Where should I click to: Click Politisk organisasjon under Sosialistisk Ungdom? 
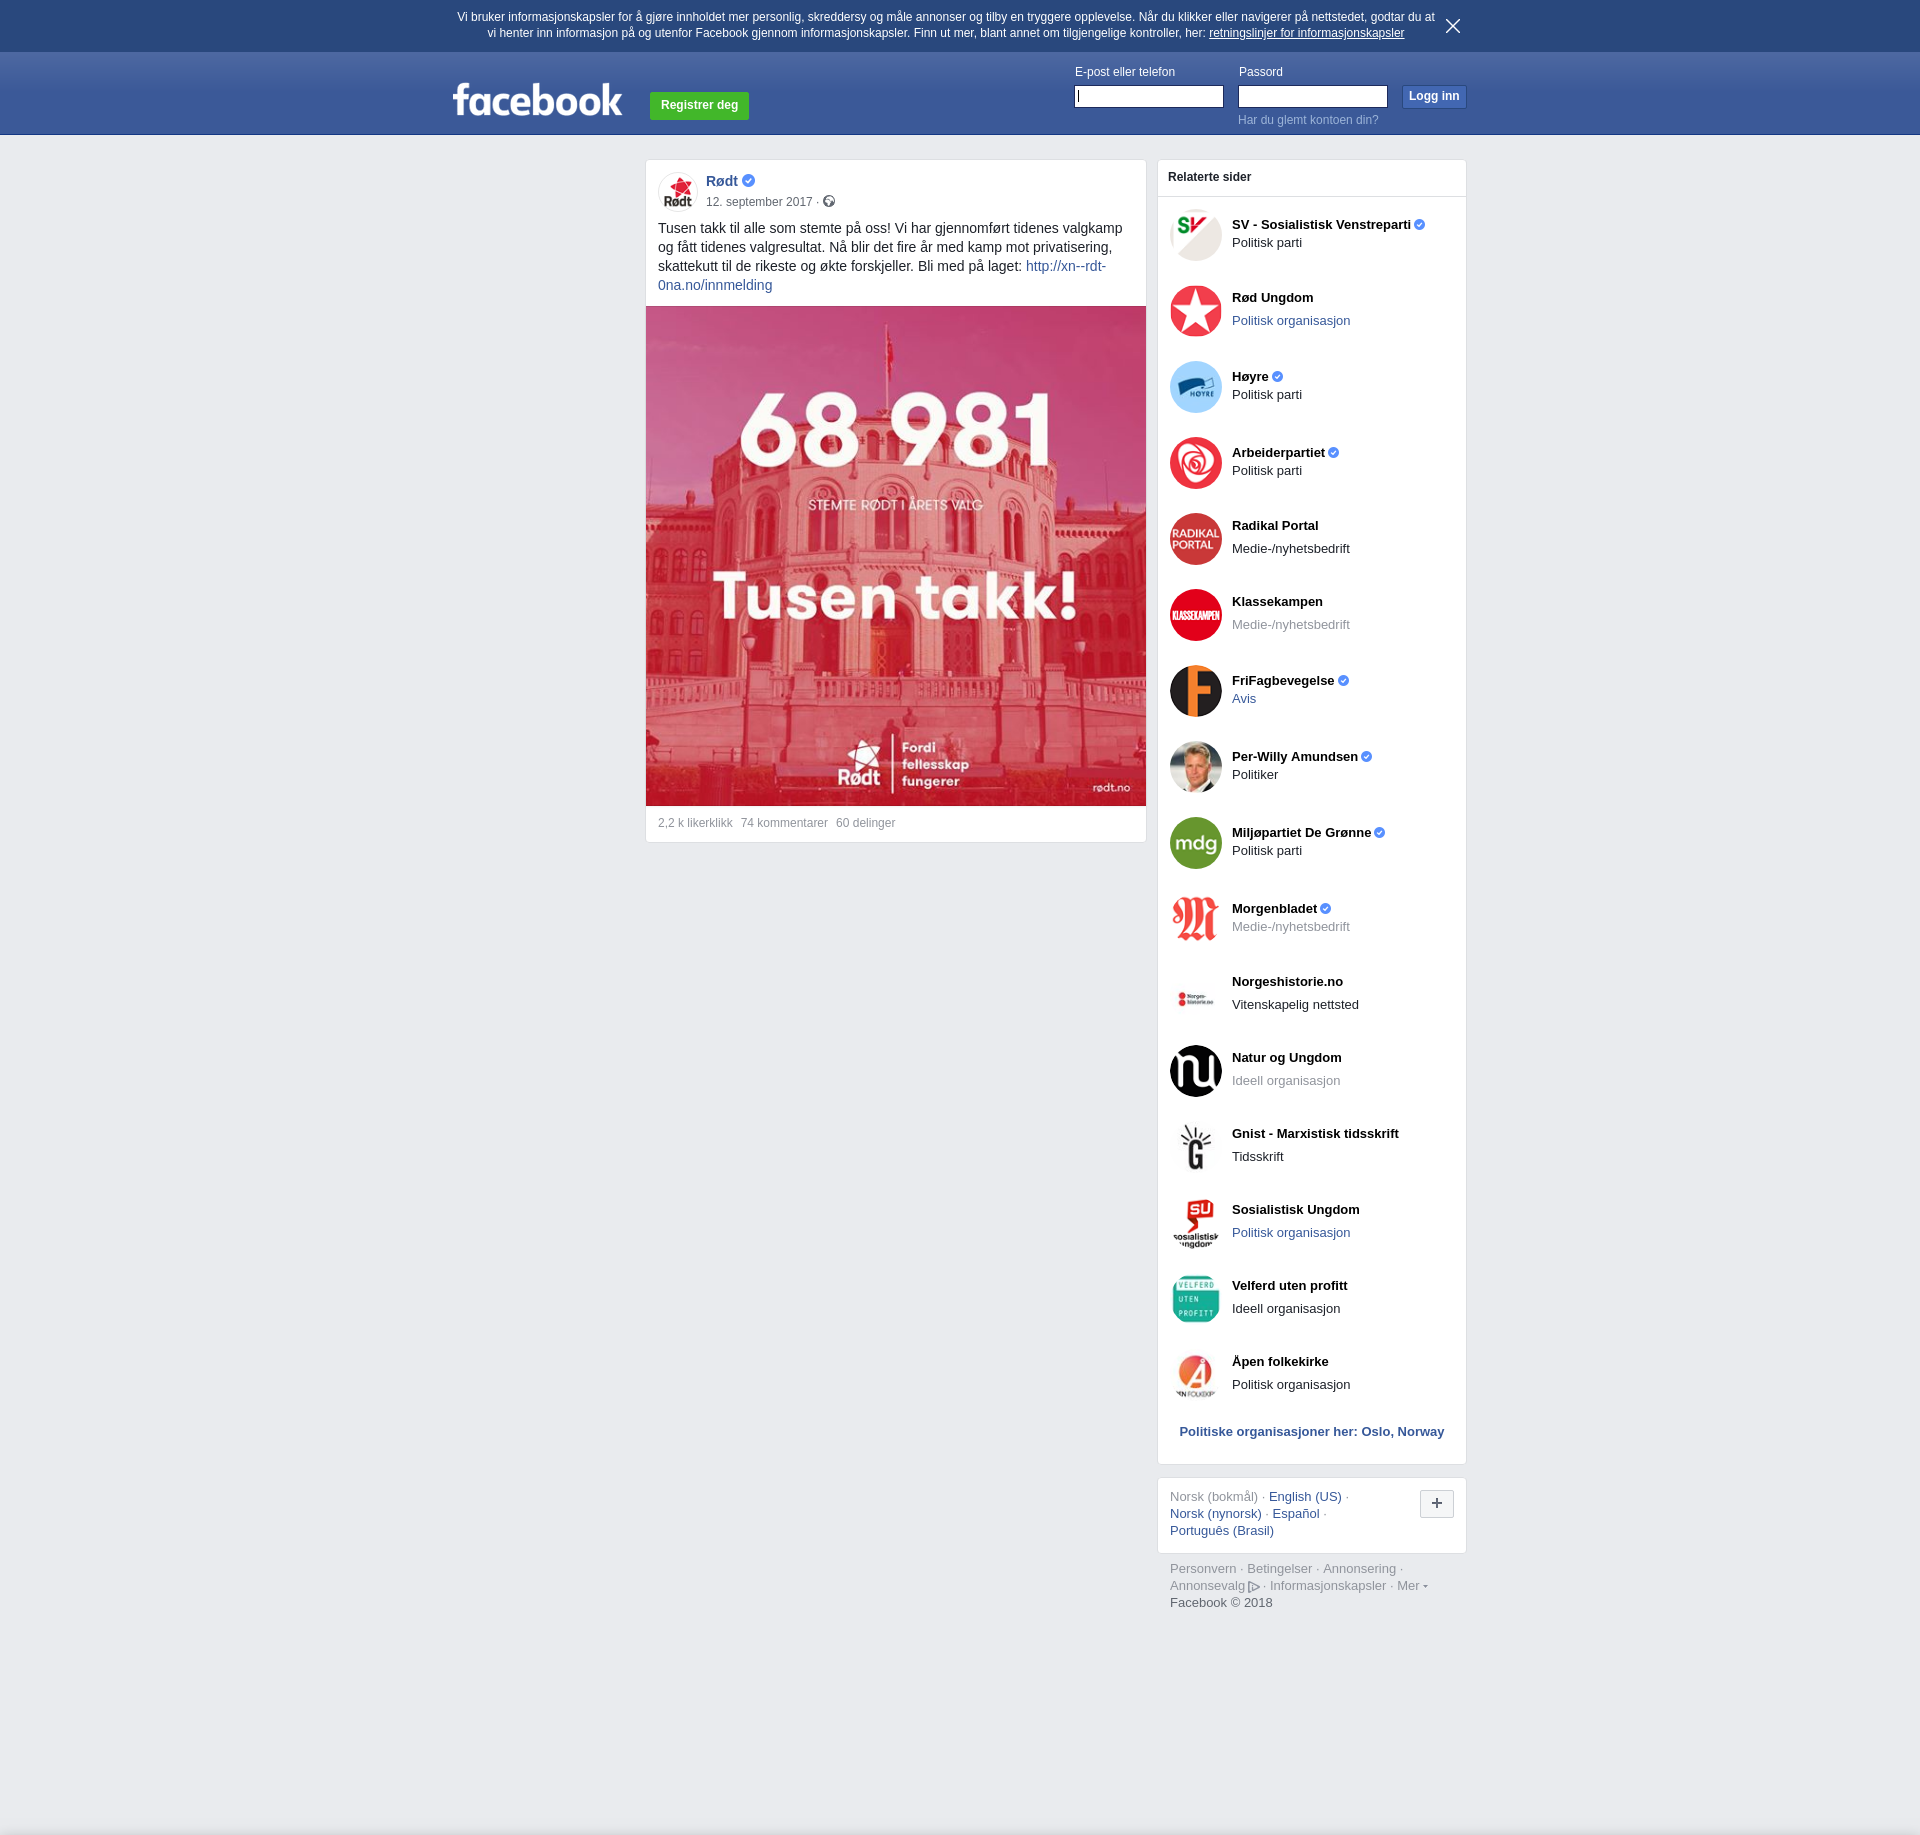1291,1233
